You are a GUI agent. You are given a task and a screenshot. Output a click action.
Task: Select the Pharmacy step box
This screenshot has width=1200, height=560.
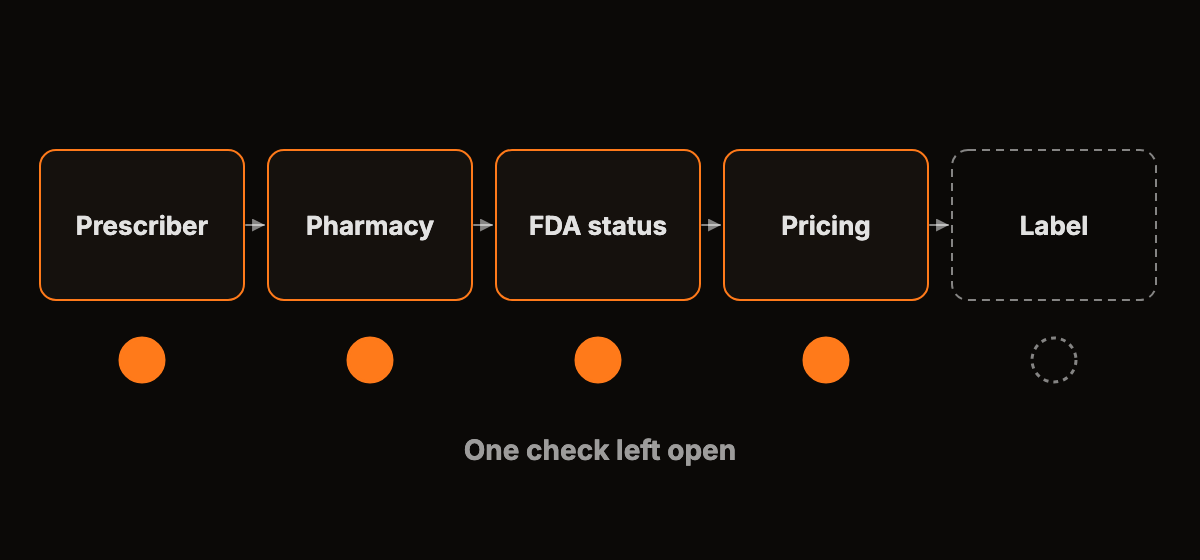pos(370,225)
